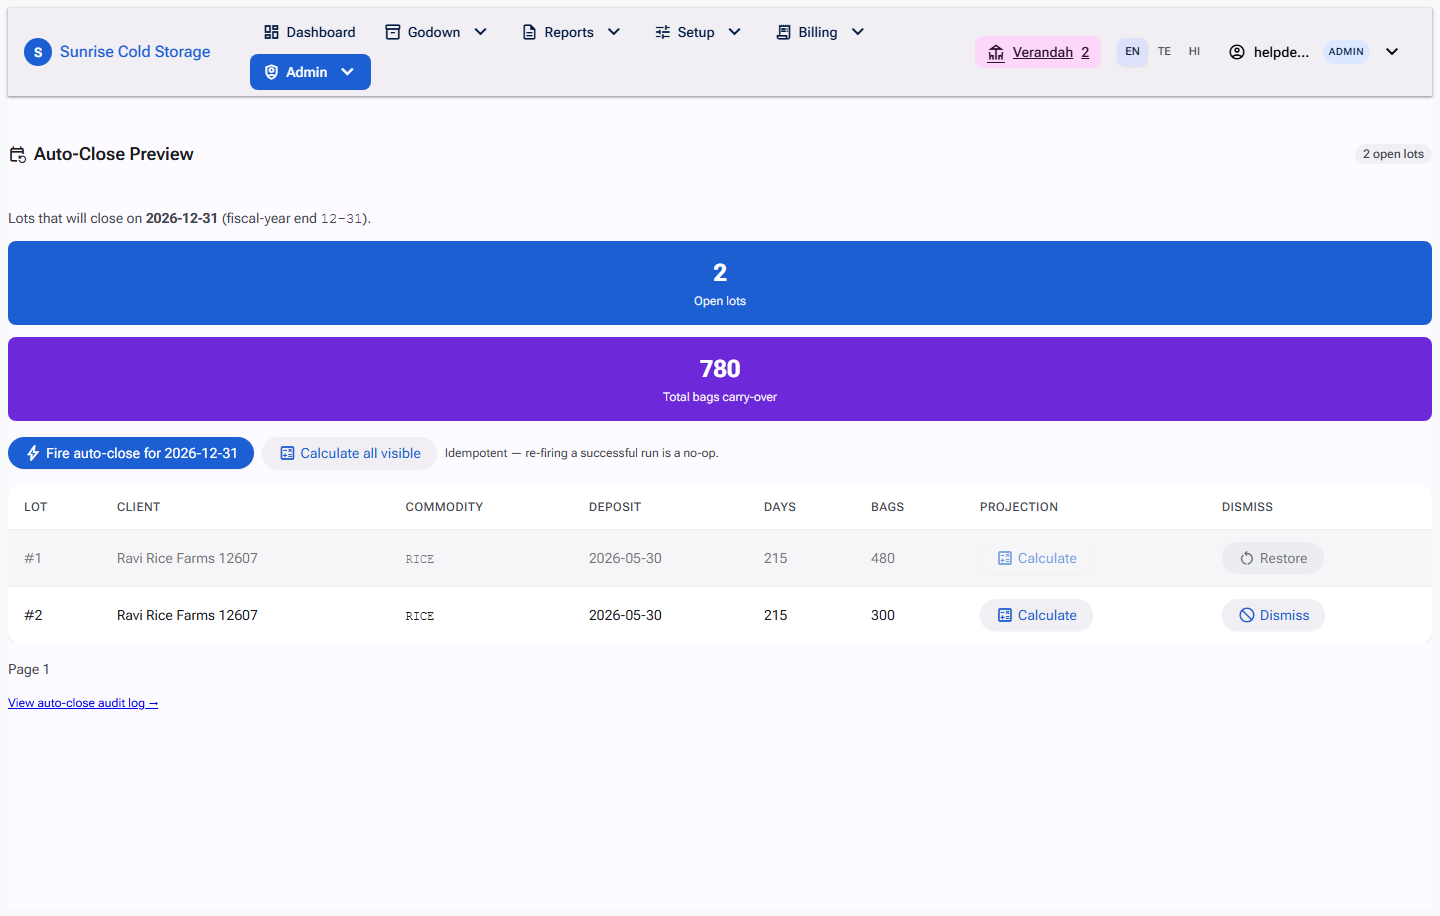Click the Sunrise Cold Storage logo icon

38,52
